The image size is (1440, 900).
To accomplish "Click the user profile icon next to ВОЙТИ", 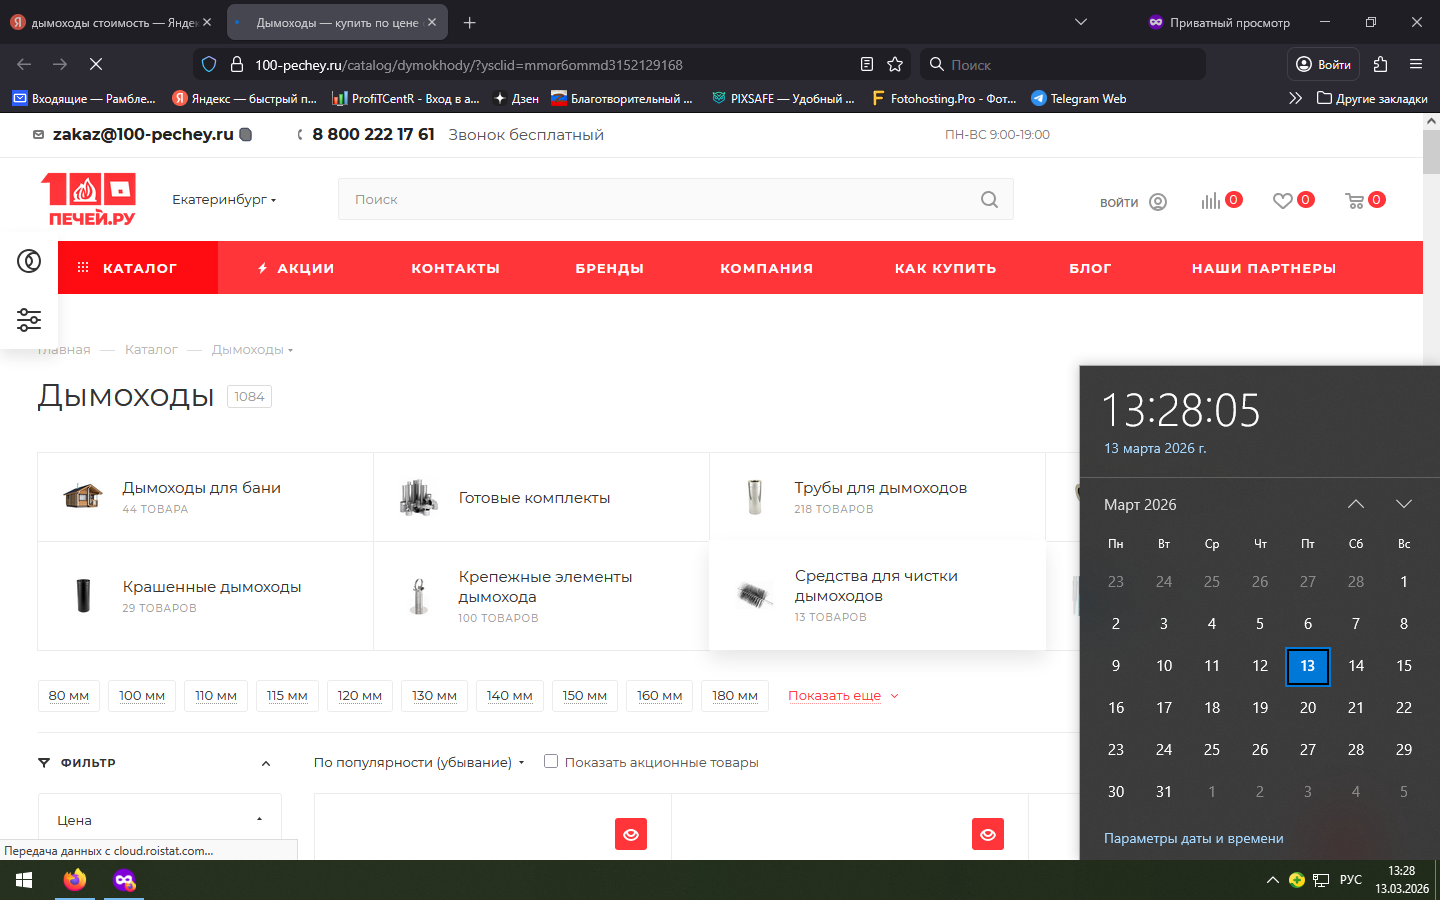I will (x=1158, y=202).
